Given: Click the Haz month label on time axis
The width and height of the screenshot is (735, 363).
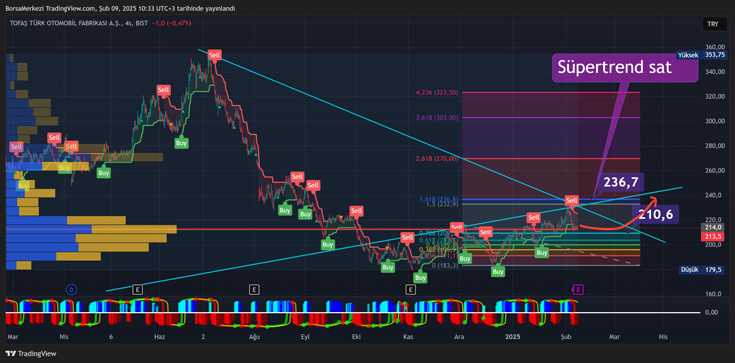Looking at the screenshot, I should pyautogui.click(x=160, y=337).
